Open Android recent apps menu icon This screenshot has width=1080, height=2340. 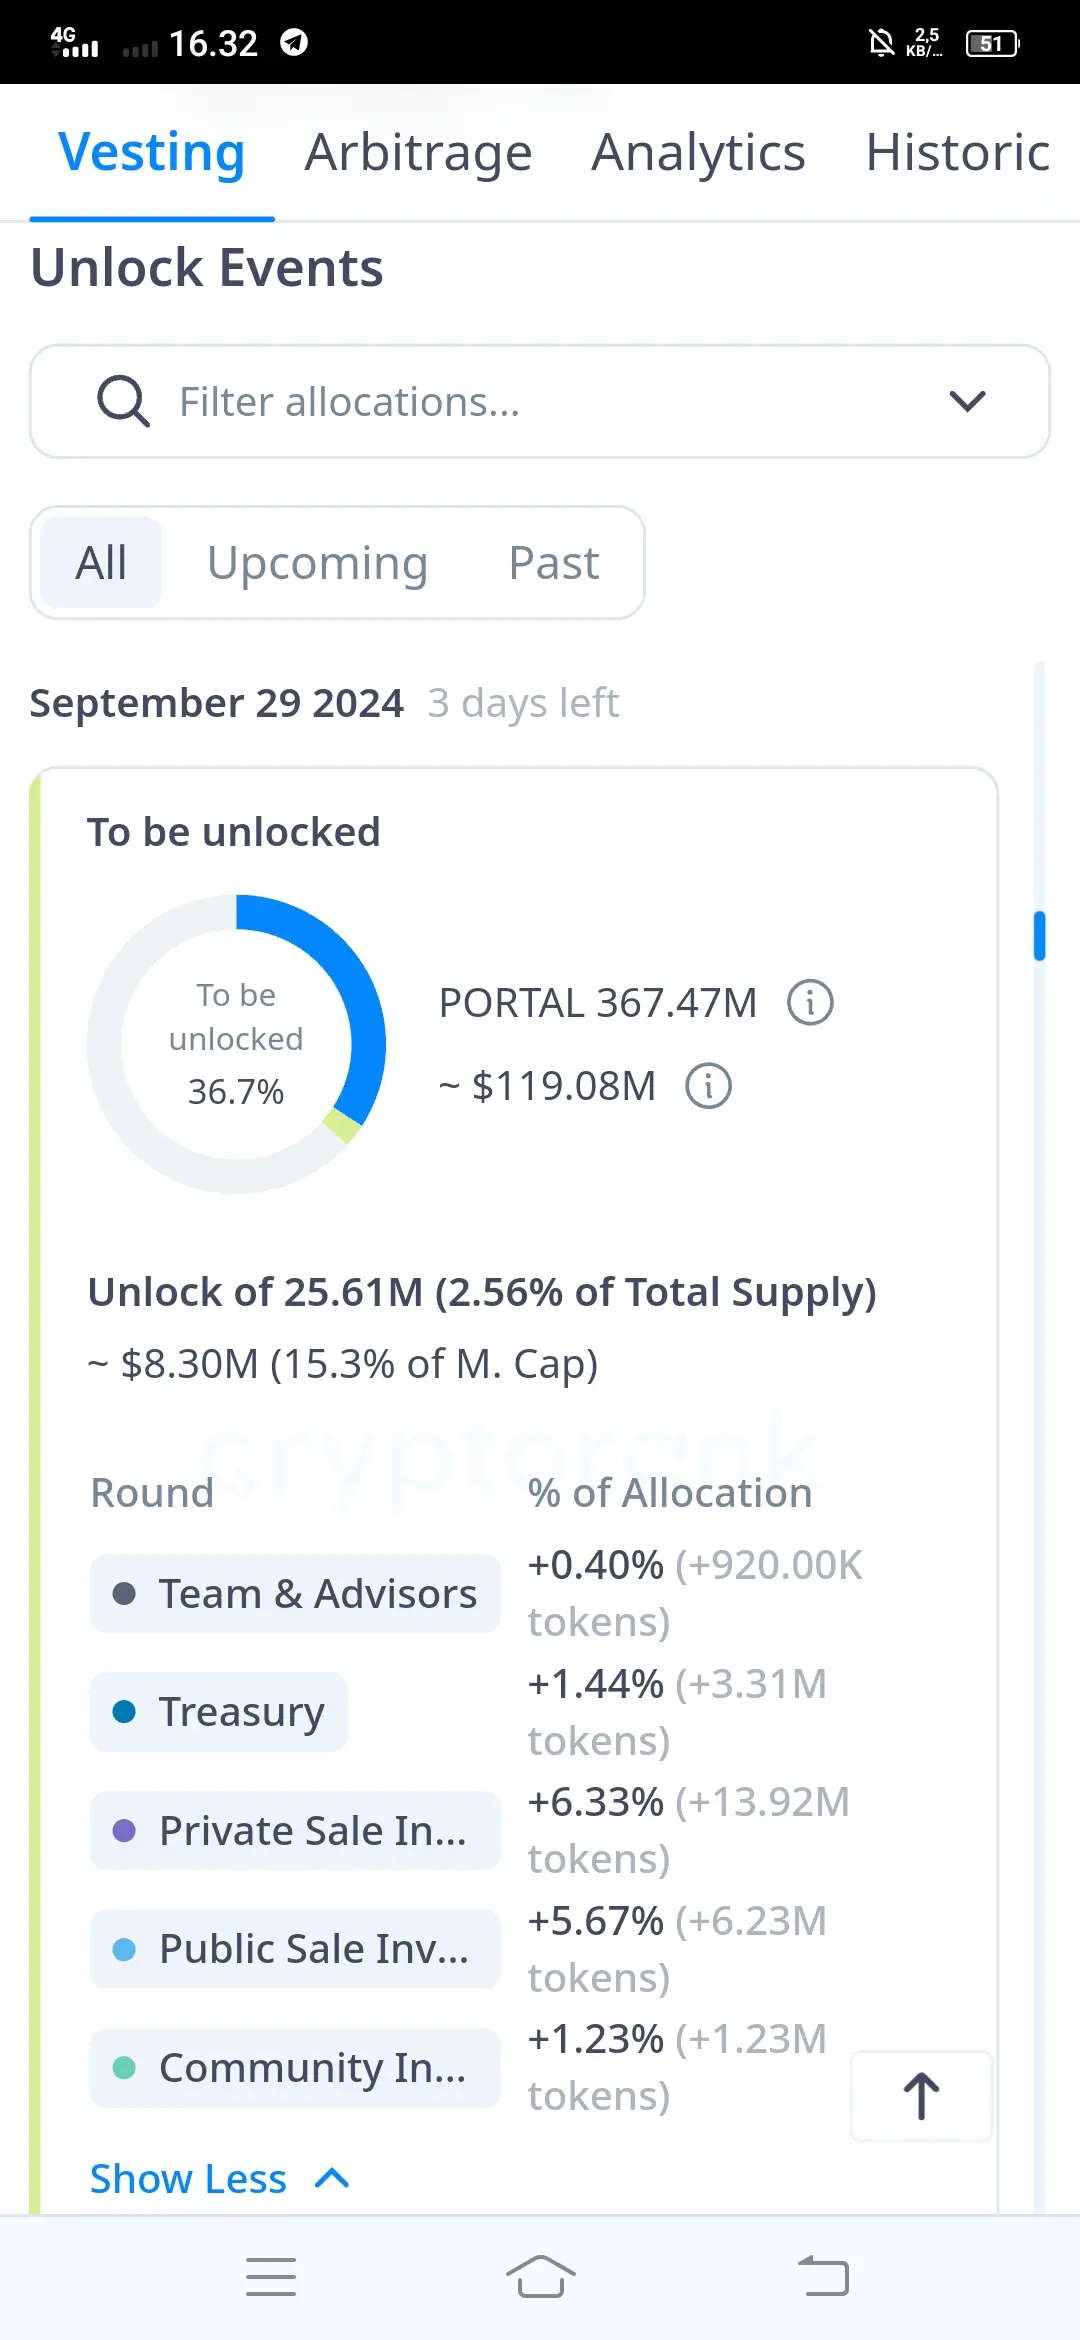pyautogui.click(x=271, y=2277)
